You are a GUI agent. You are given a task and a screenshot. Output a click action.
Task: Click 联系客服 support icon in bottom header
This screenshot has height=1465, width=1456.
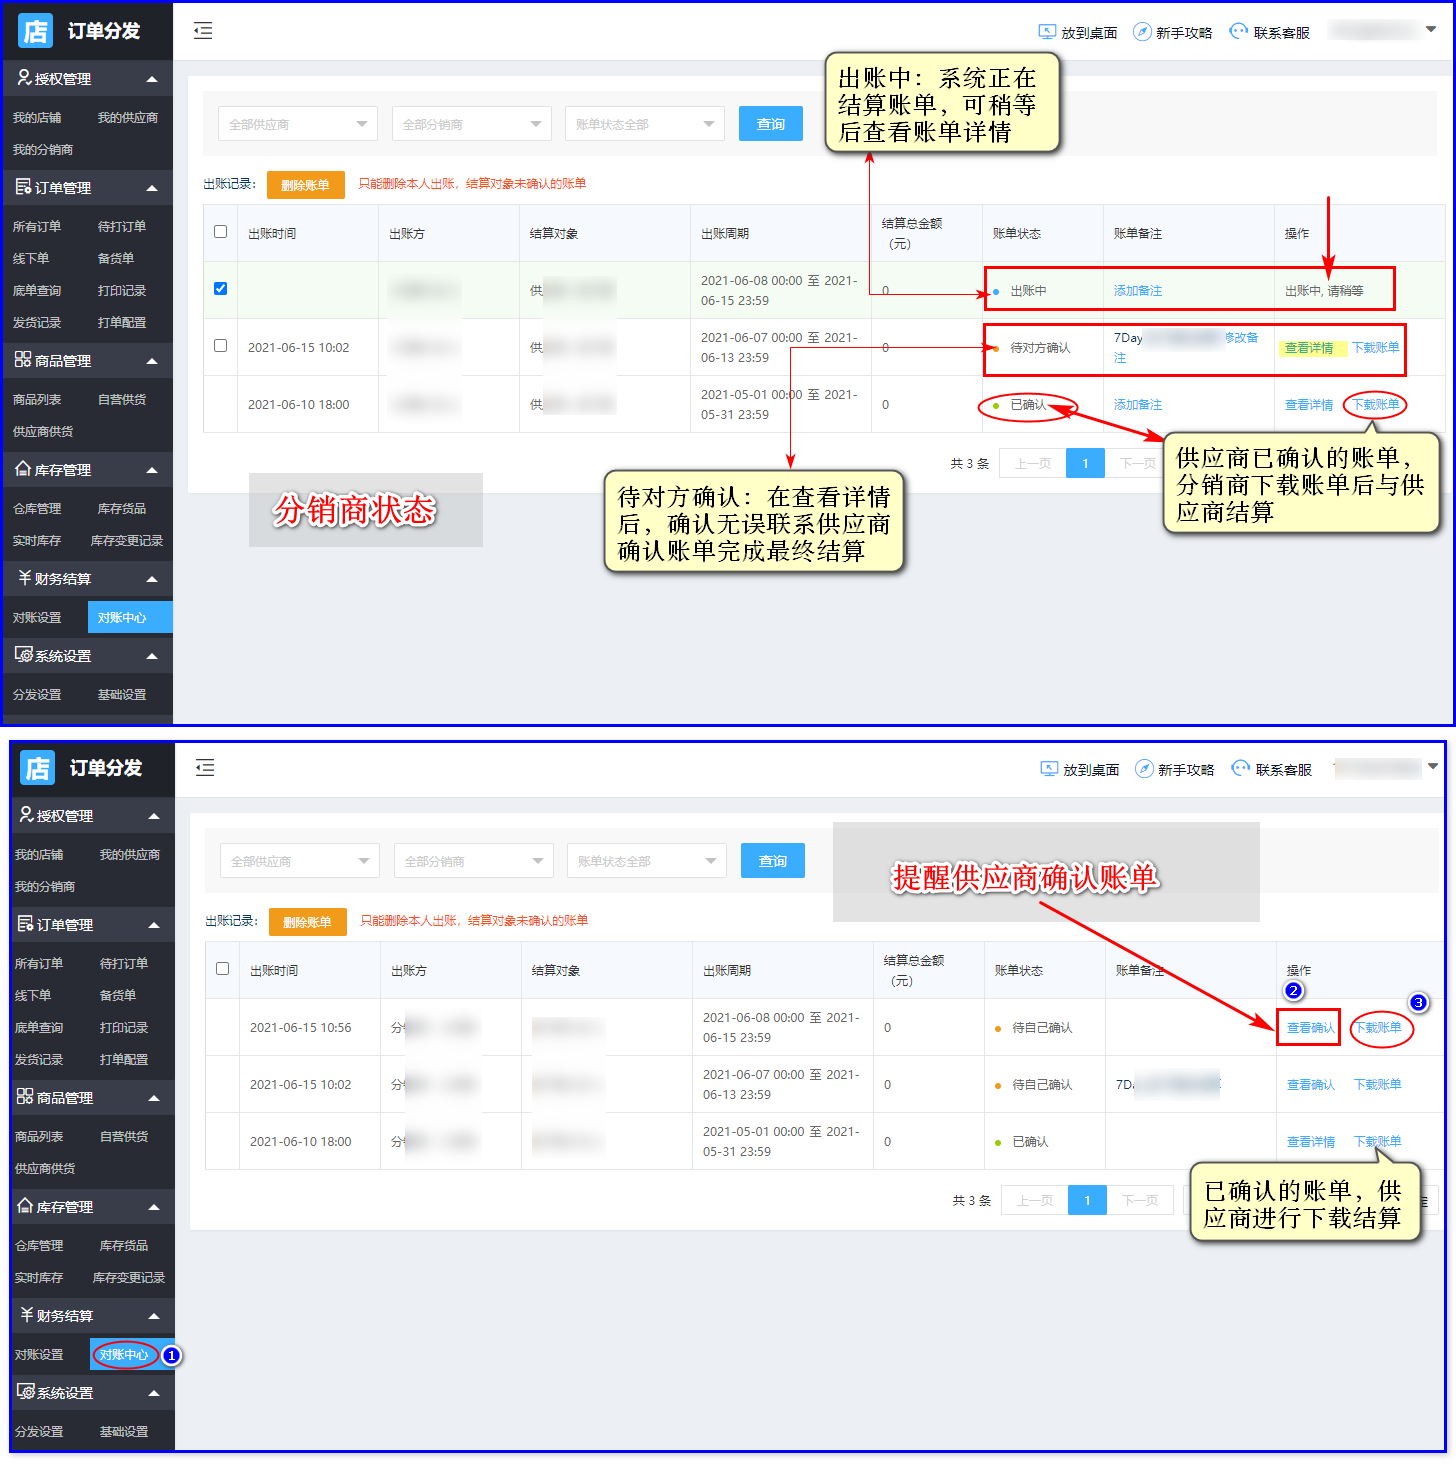(1241, 769)
